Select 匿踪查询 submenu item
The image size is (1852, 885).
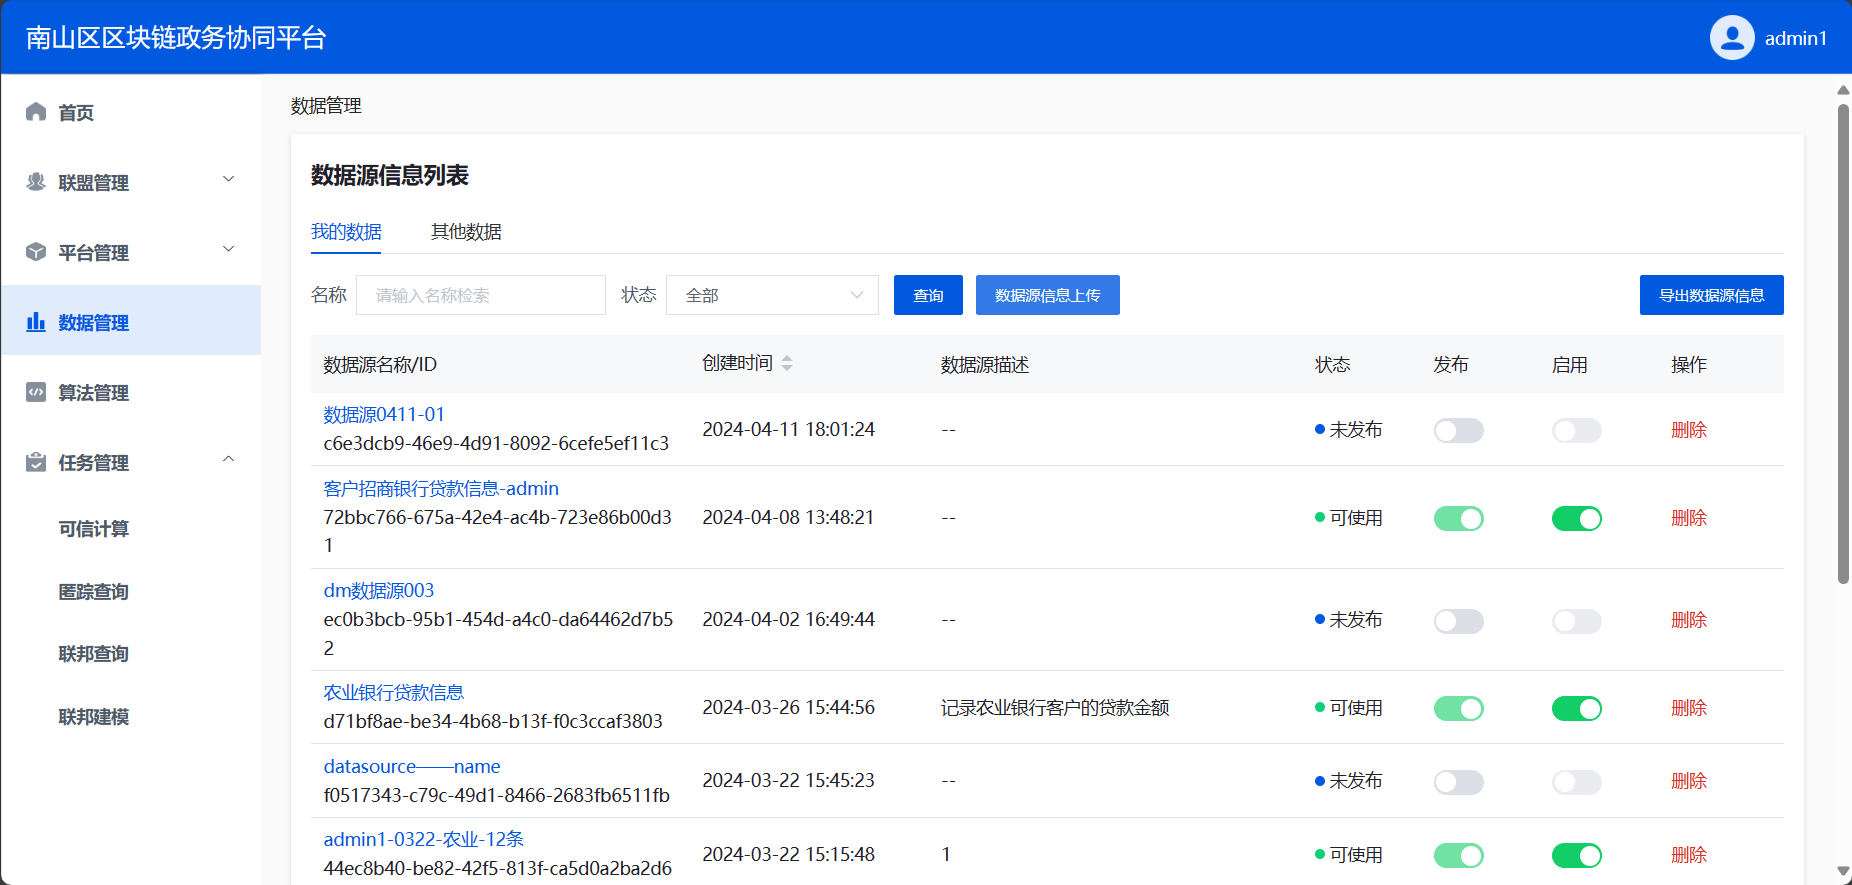(94, 592)
